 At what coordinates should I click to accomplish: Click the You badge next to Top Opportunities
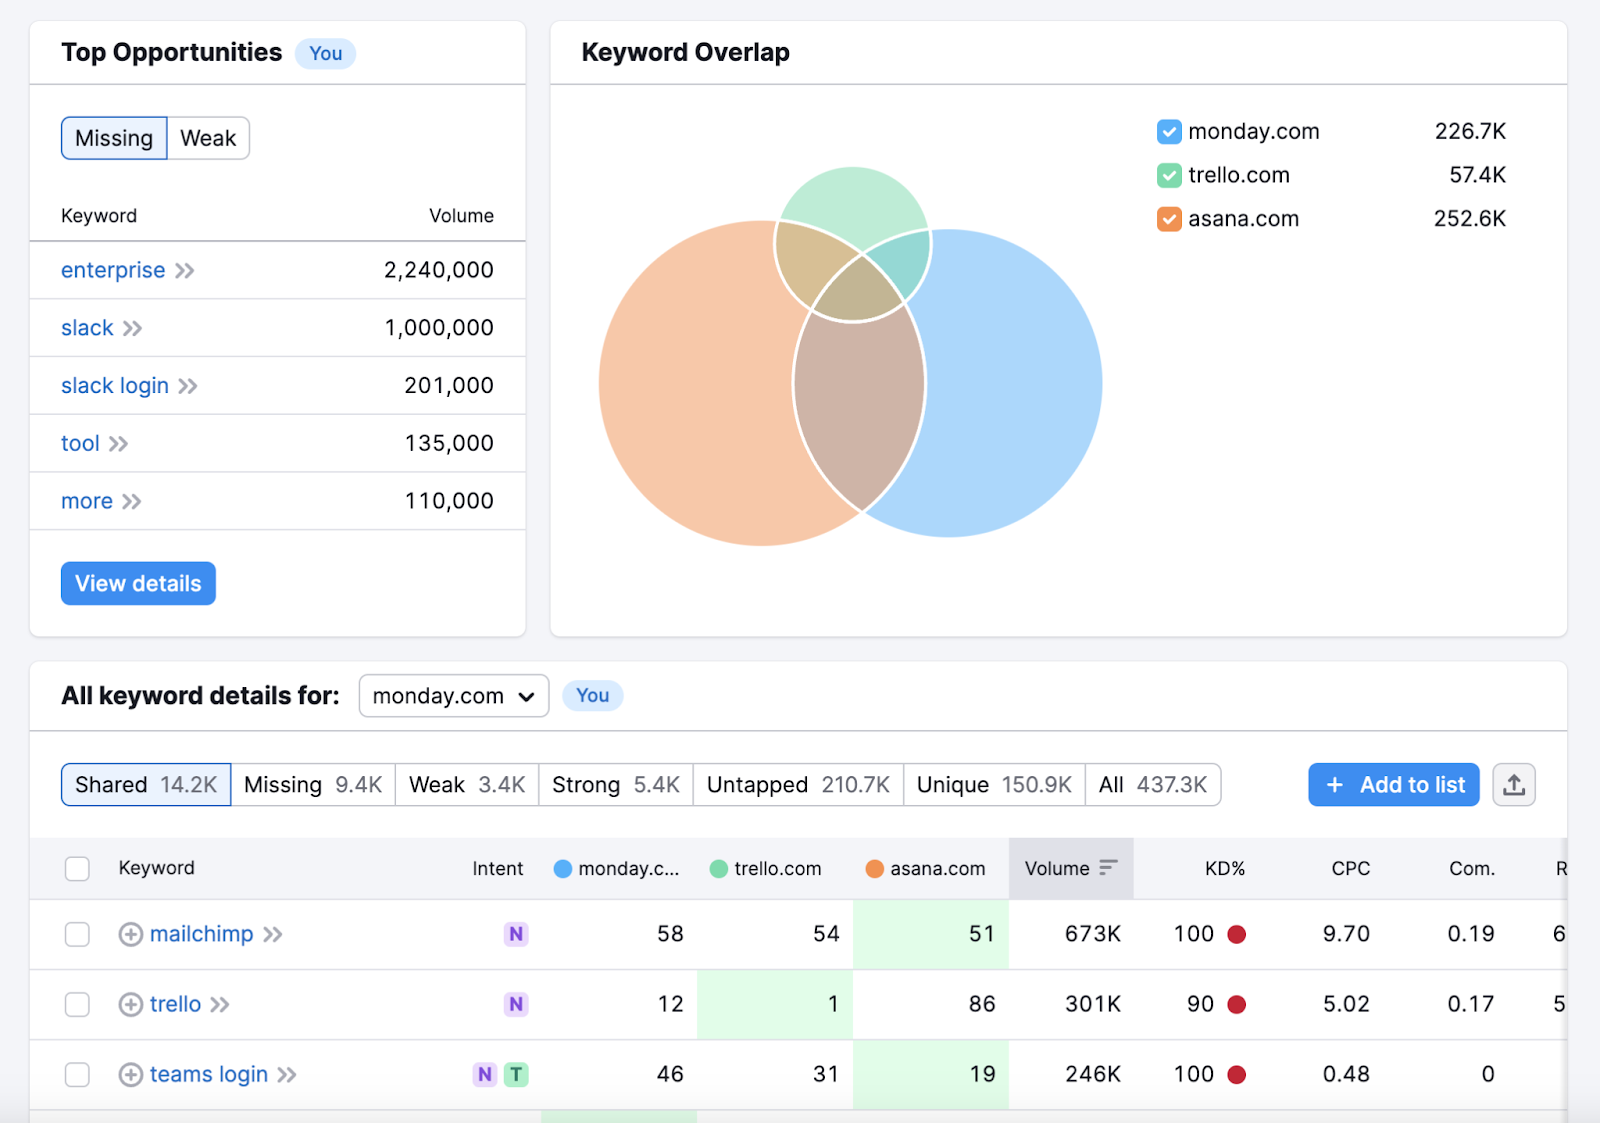pos(325,53)
